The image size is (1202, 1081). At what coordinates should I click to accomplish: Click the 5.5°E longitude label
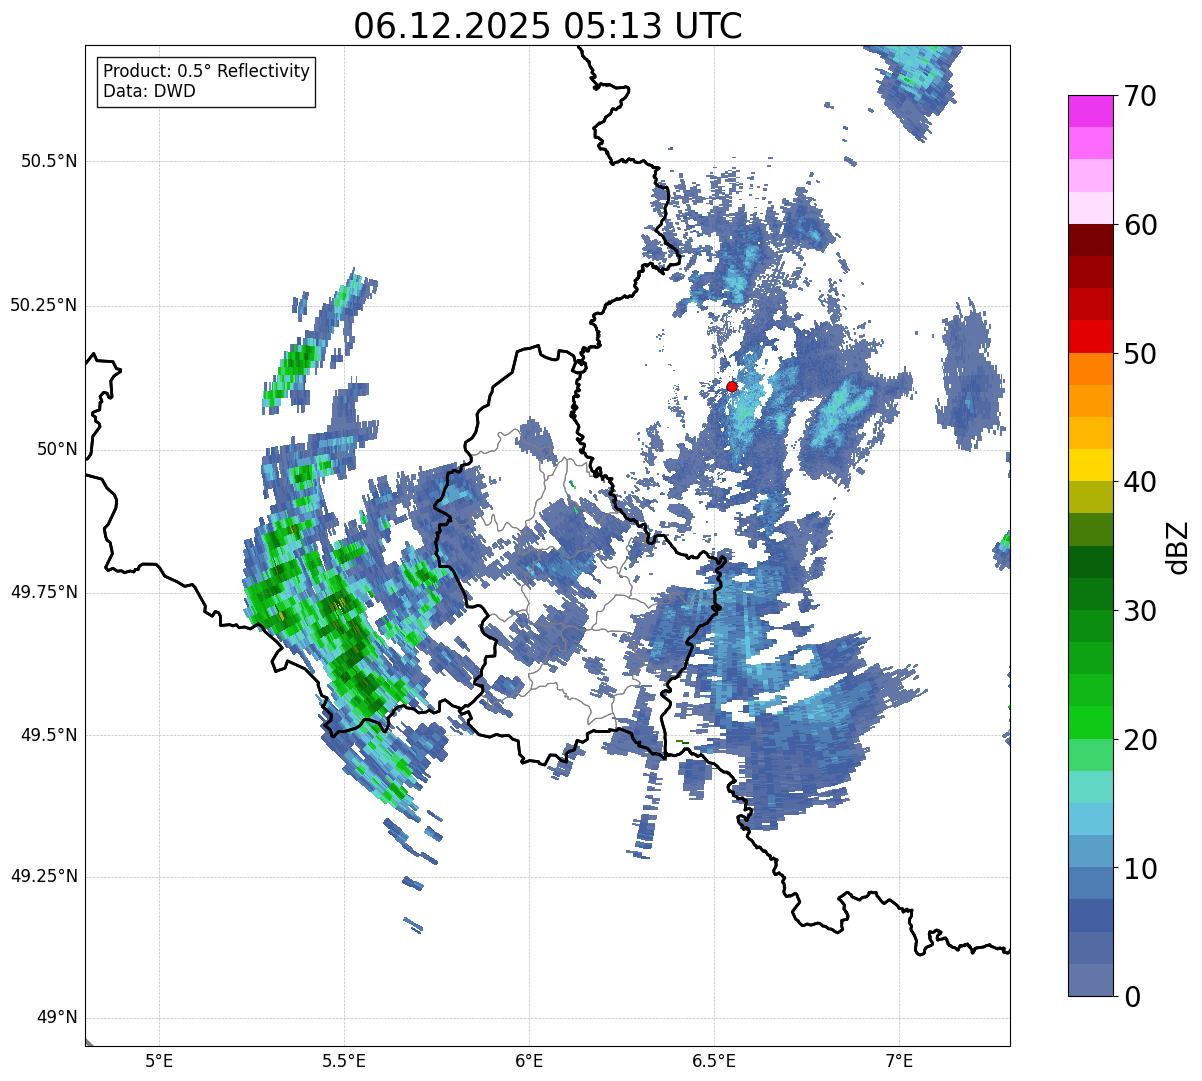tap(344, 1060)
